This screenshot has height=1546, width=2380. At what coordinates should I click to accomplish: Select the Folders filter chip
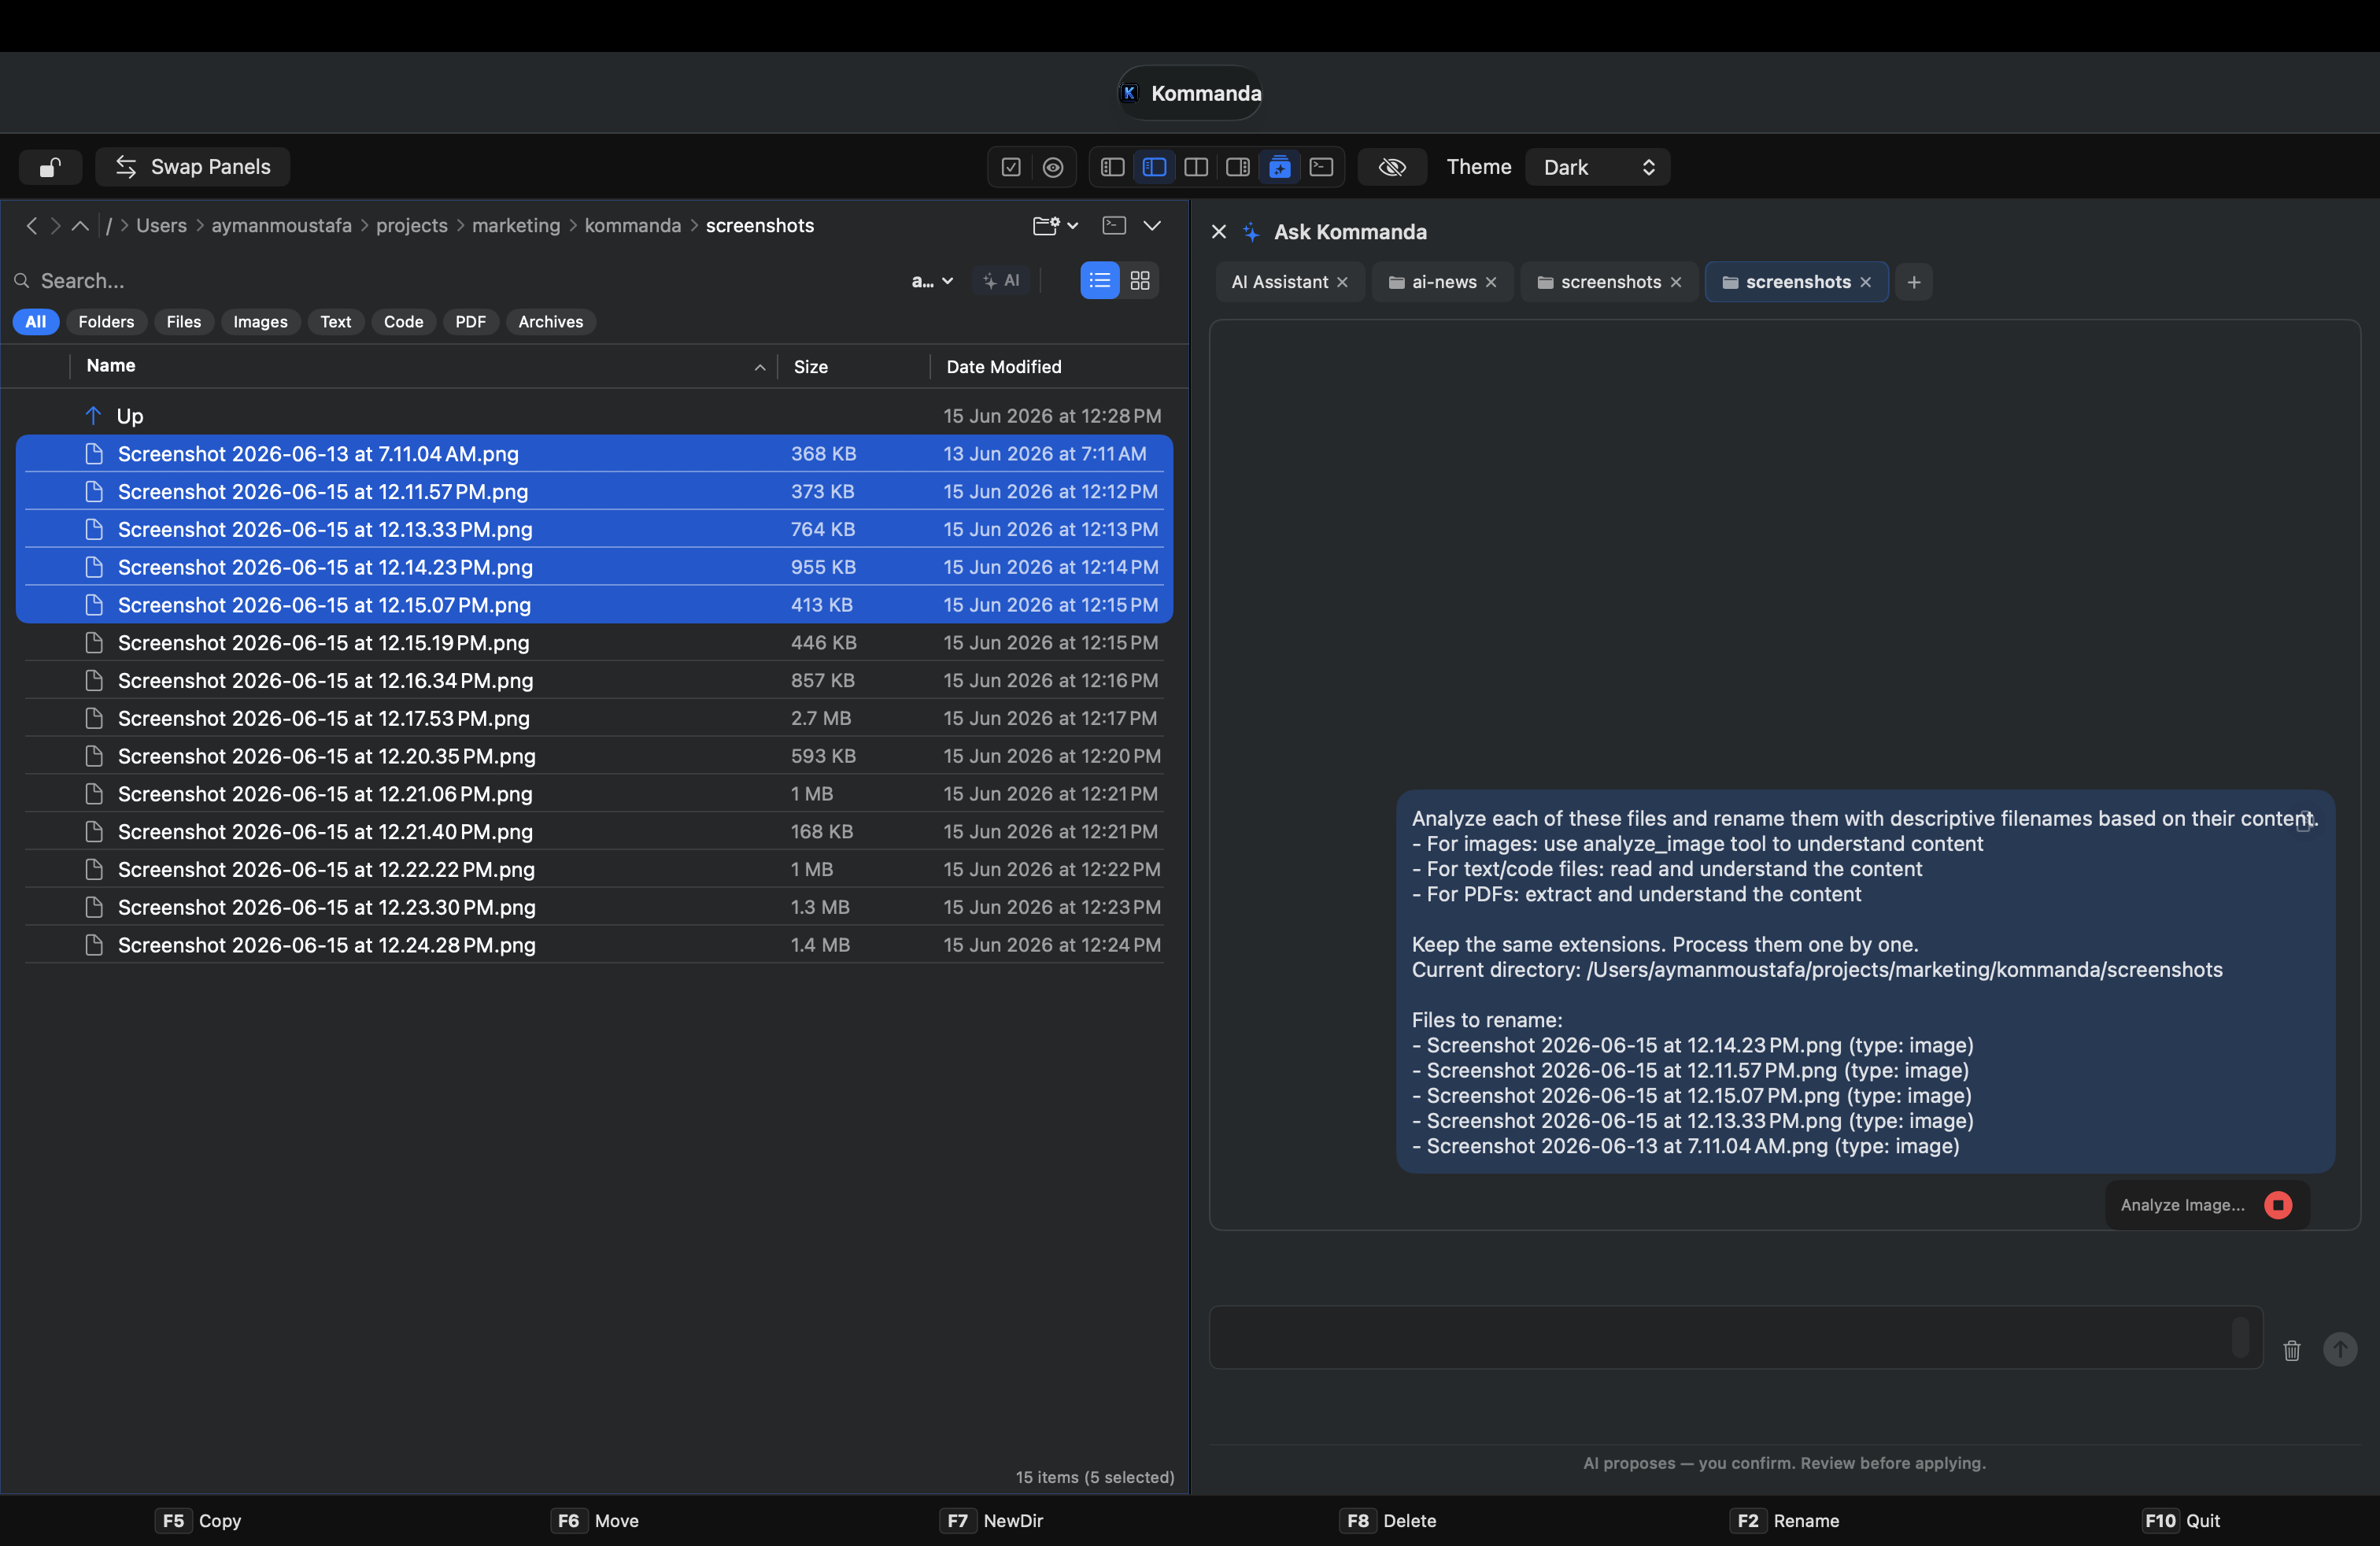pos(106,322)
